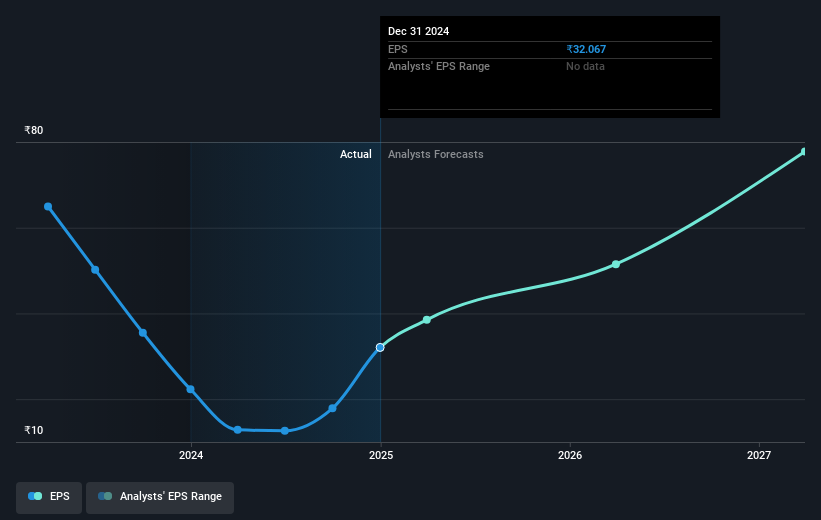Click the ₹32.067 EPS value in tooltip
The image size is (821, 520).
[x=586, y=49]
